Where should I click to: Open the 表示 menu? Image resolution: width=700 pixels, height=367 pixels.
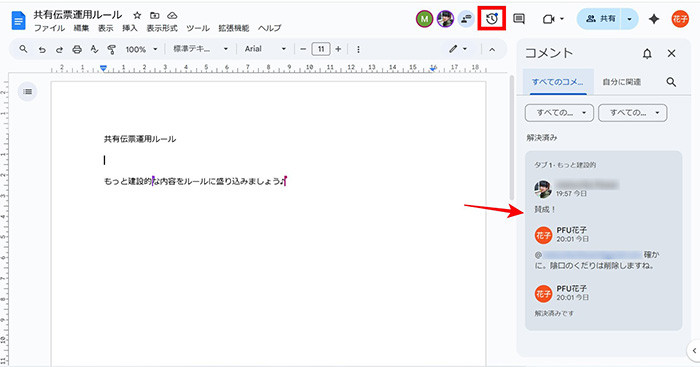click(105, 28)
